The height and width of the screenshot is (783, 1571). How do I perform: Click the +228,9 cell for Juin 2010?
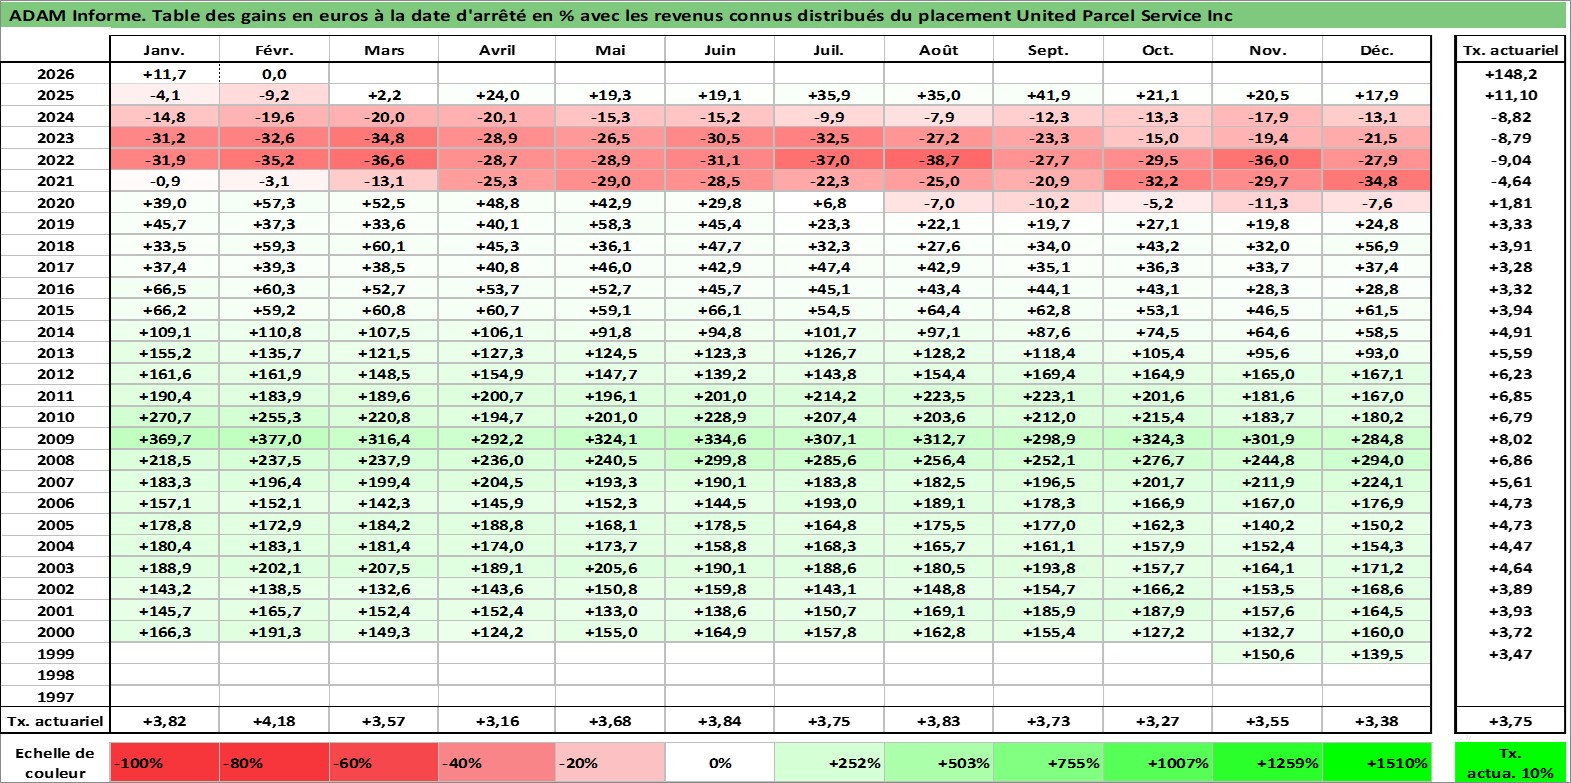pyautogui.click(x=719, y=417)
